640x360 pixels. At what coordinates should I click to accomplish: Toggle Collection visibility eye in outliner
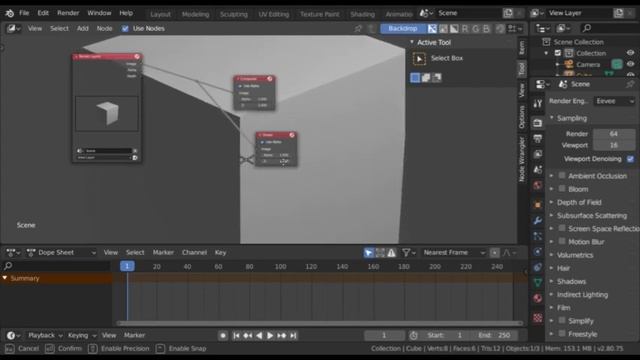630,53
